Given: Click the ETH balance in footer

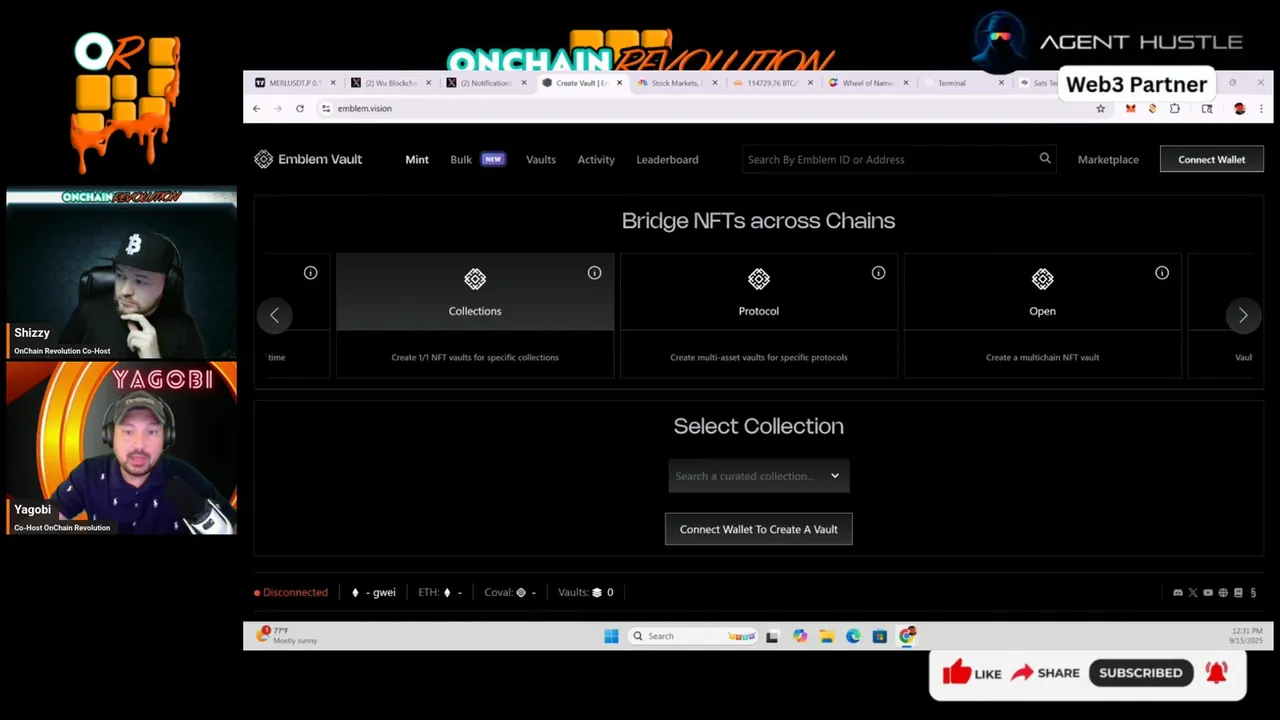Looking at the screenshot, I should pos(440,592).
